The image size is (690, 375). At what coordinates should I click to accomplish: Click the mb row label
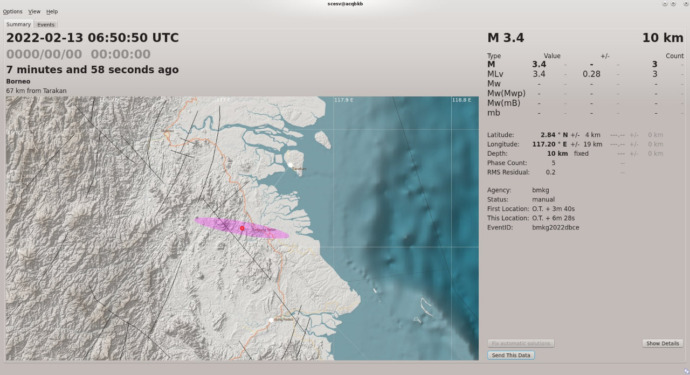click(x=494, y=113)
